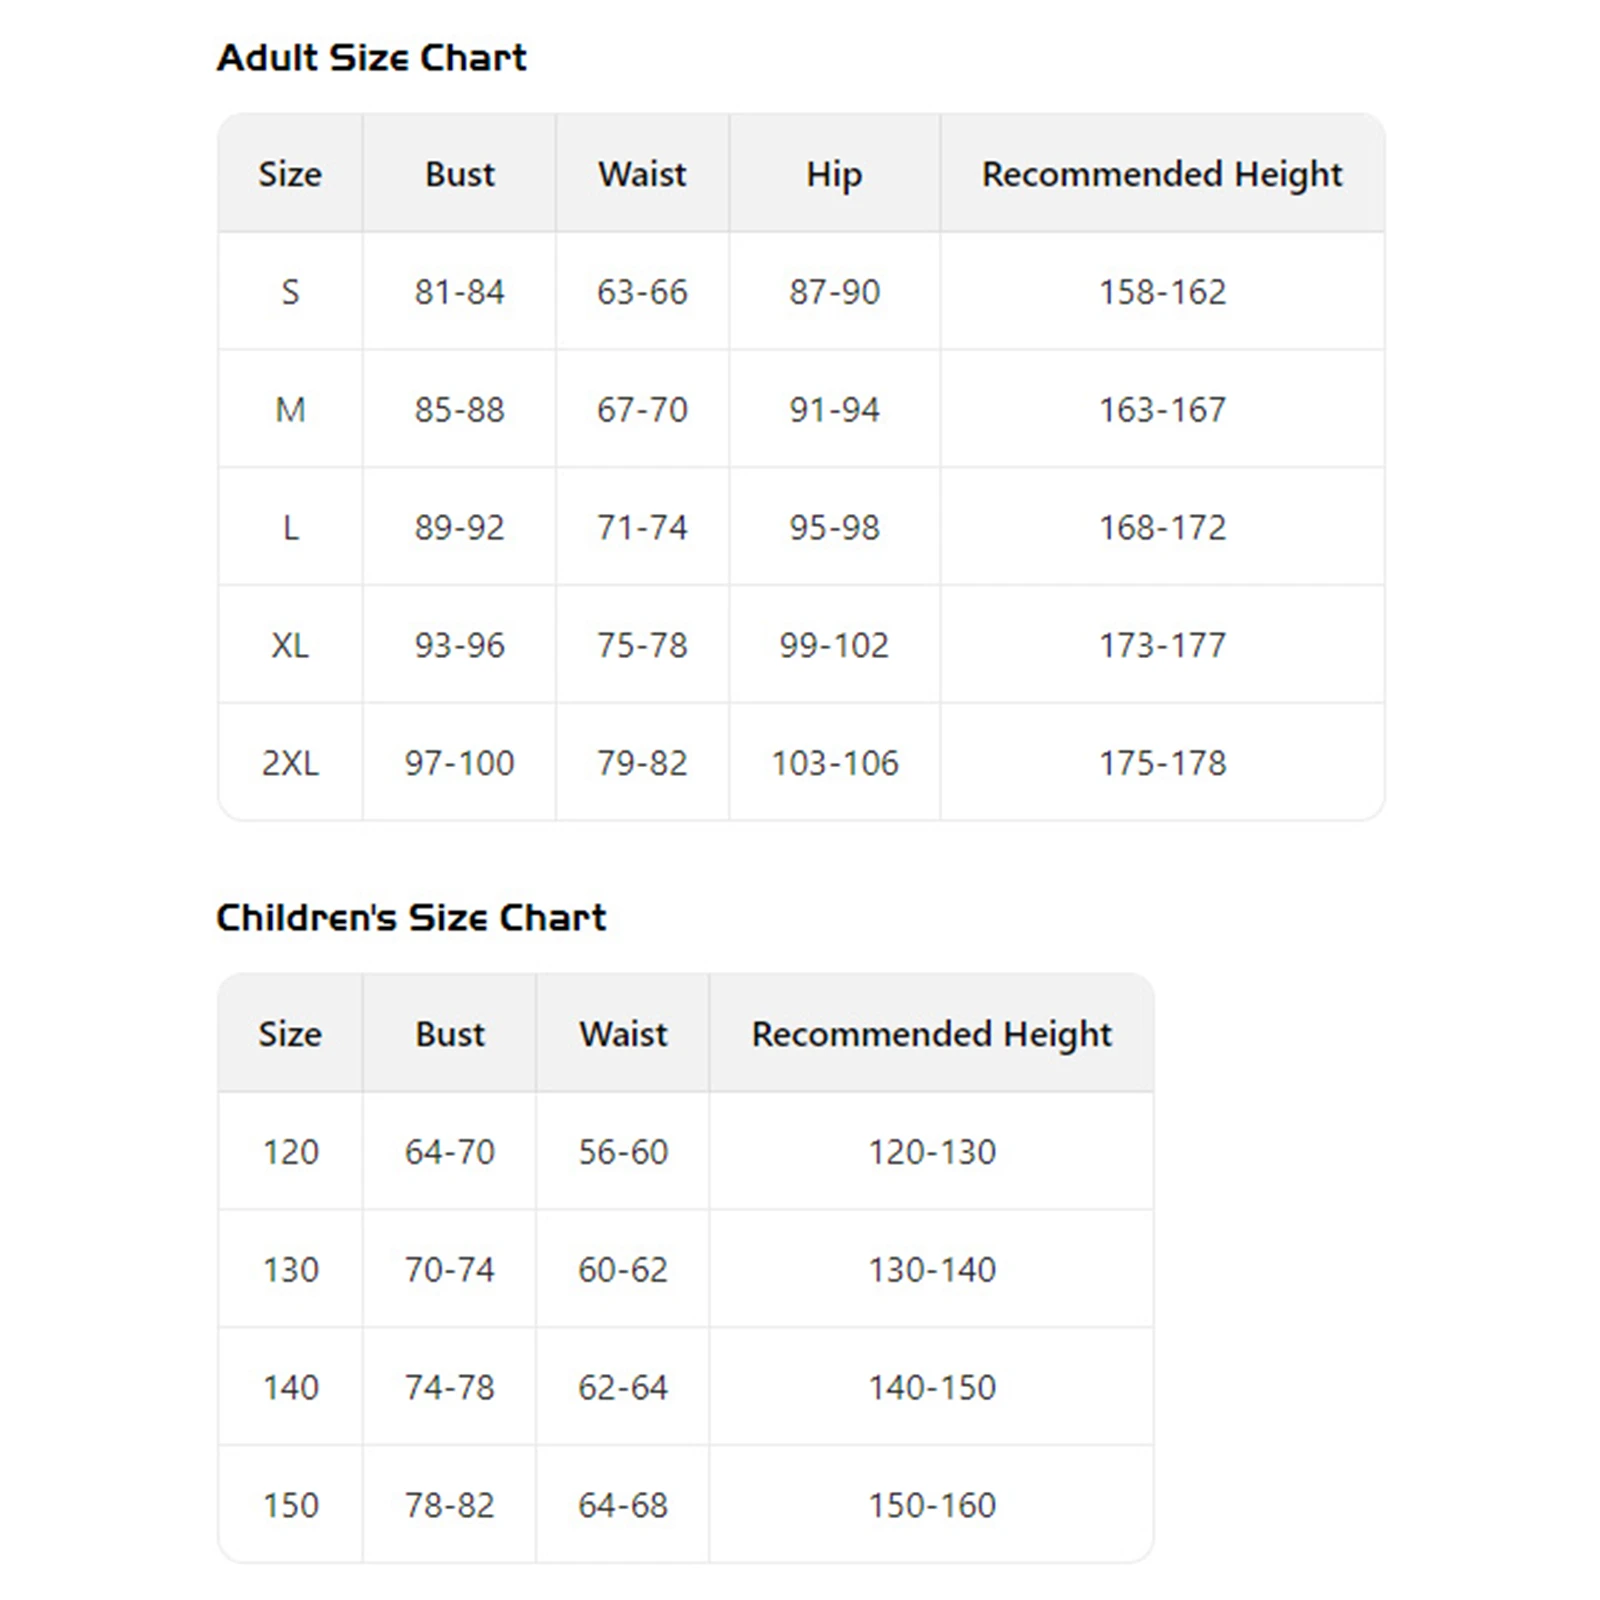Screen dimensions: 1600x1600
Task: Select the adult Hip column header
Action: coord(834,174)
